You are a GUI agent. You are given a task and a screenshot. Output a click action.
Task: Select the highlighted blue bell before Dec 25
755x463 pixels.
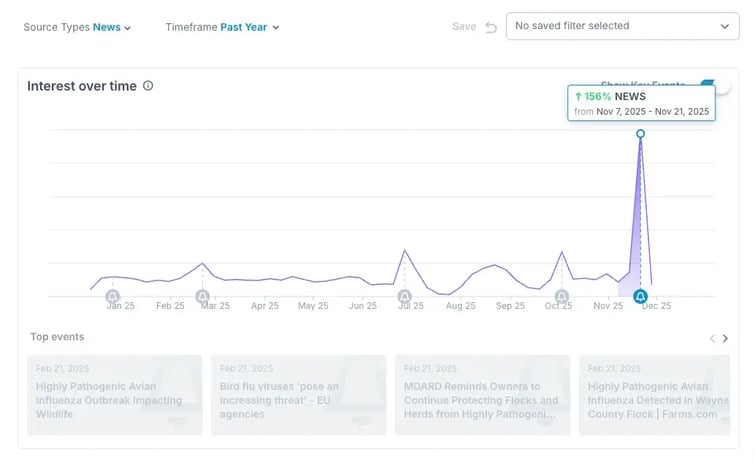coord(641,297)
